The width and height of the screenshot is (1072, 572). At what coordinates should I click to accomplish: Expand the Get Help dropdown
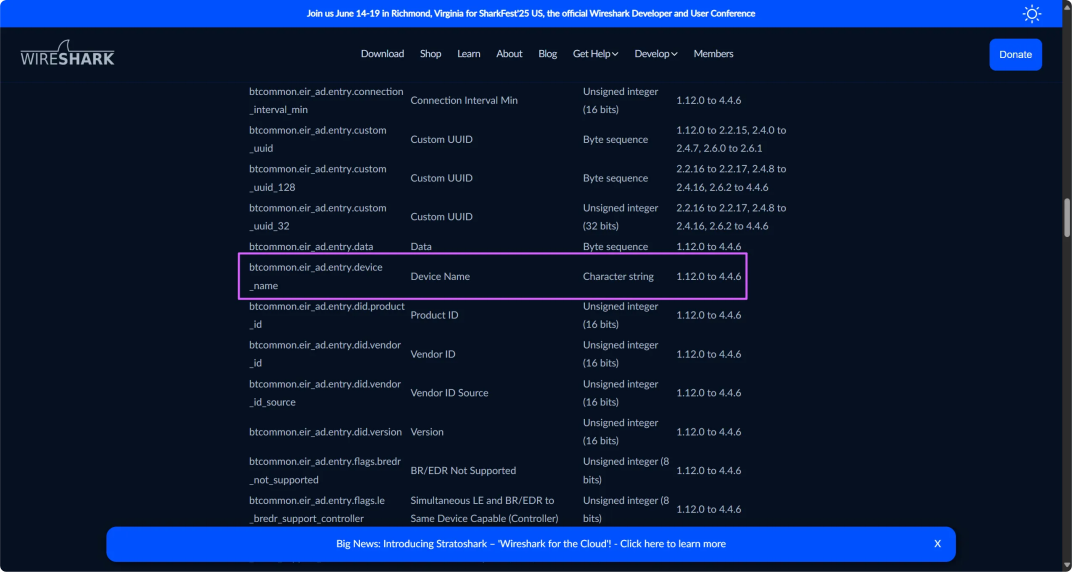click(595, 54)
